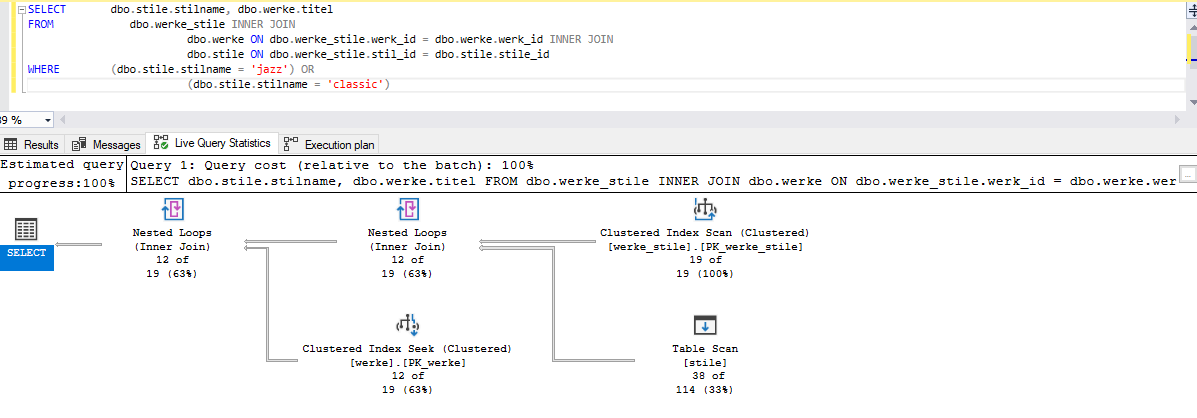Open the Execution plan tab

(x=330, y=144)
